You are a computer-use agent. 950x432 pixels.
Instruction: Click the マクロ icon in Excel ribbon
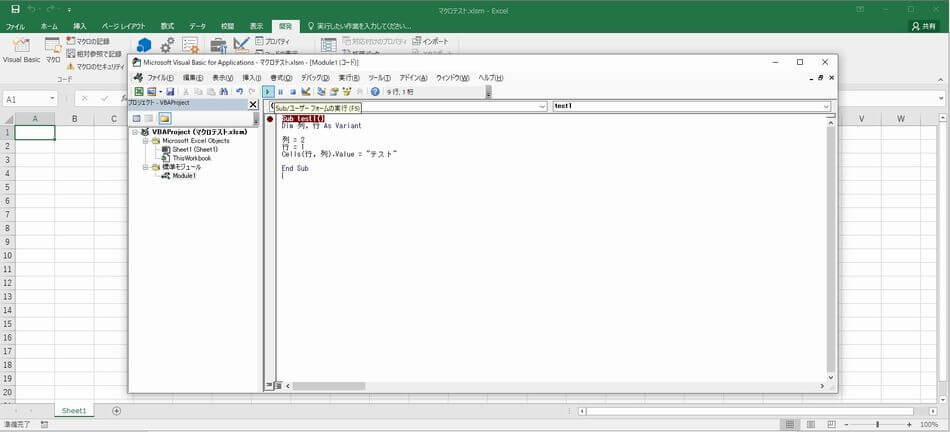(53, 50)
